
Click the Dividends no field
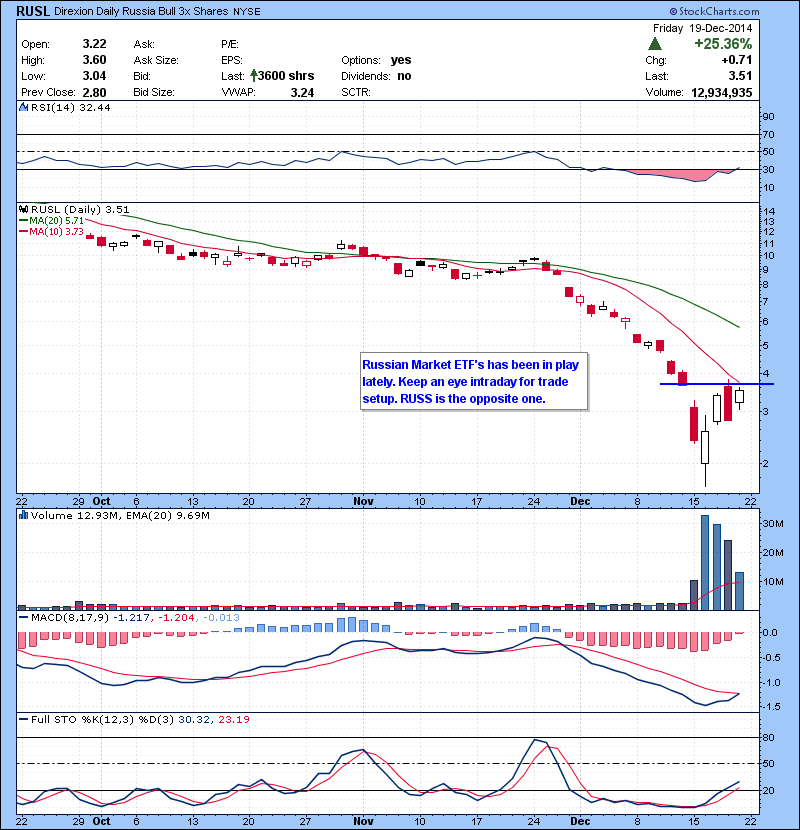[x=376, y=76]
